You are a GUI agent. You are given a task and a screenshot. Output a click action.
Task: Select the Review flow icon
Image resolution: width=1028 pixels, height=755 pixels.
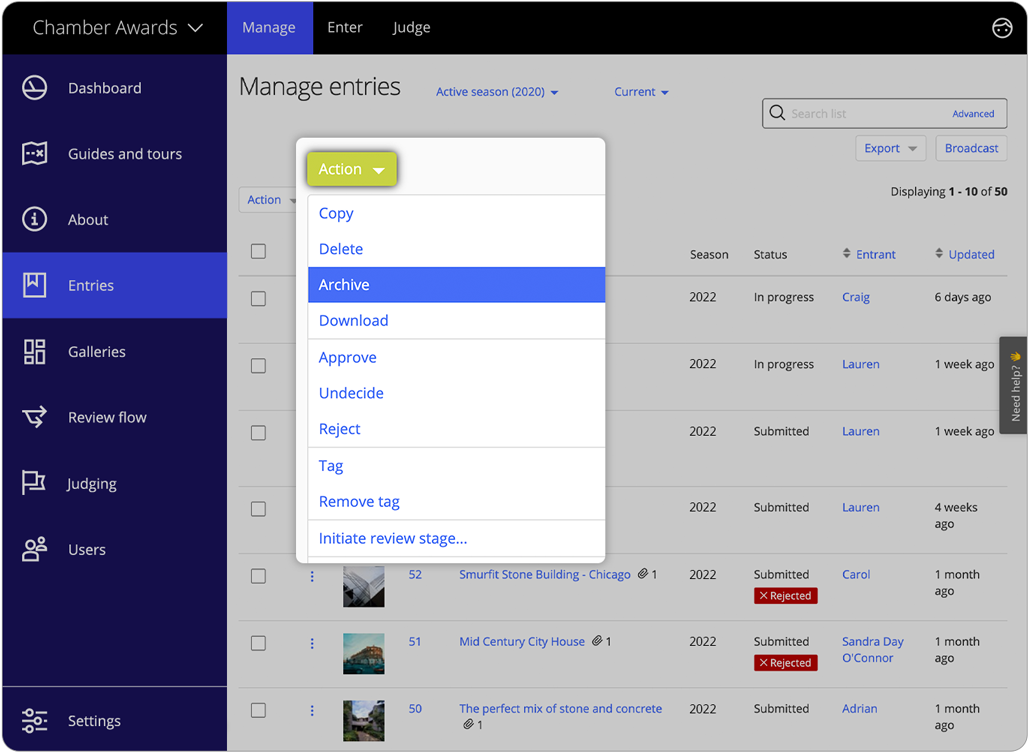click(33, 417)
